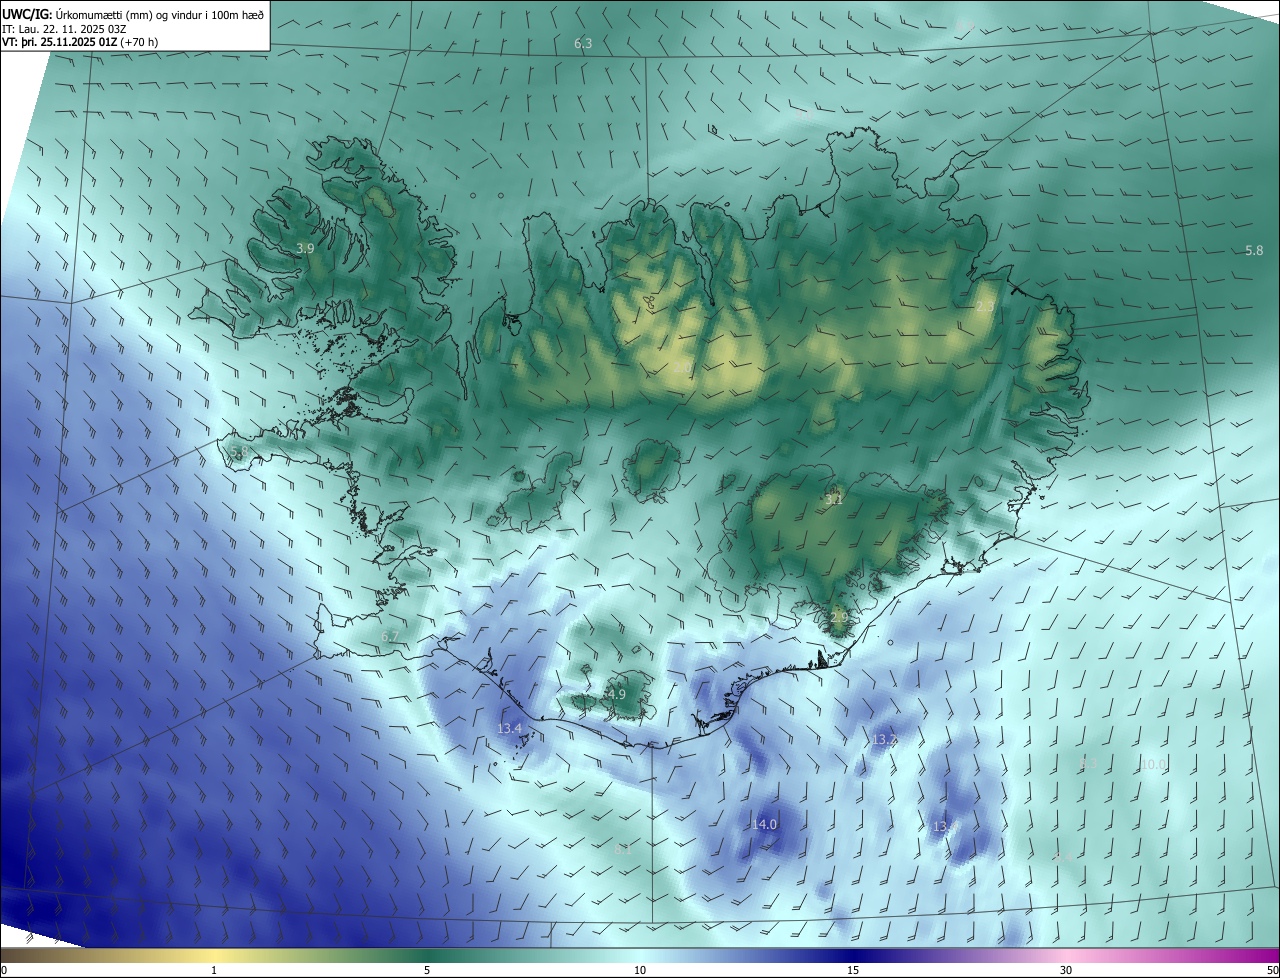The height and width of the screenshot is (978, 1280).
Task: Click the colour scale tick label 0
Action: point(4,970)
